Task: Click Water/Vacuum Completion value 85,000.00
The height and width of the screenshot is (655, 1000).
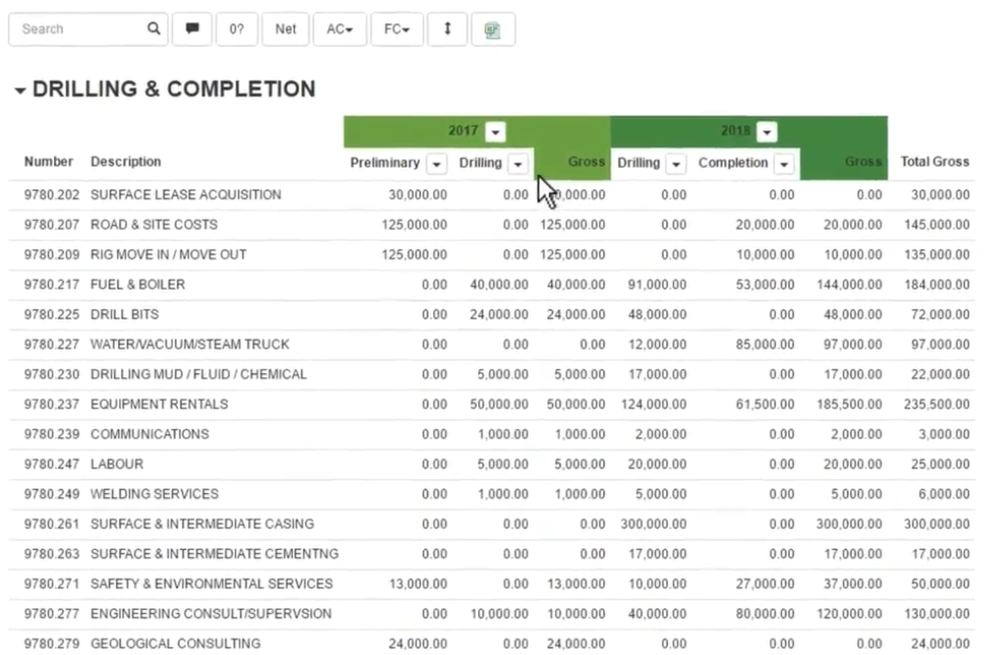Action: 765,344
